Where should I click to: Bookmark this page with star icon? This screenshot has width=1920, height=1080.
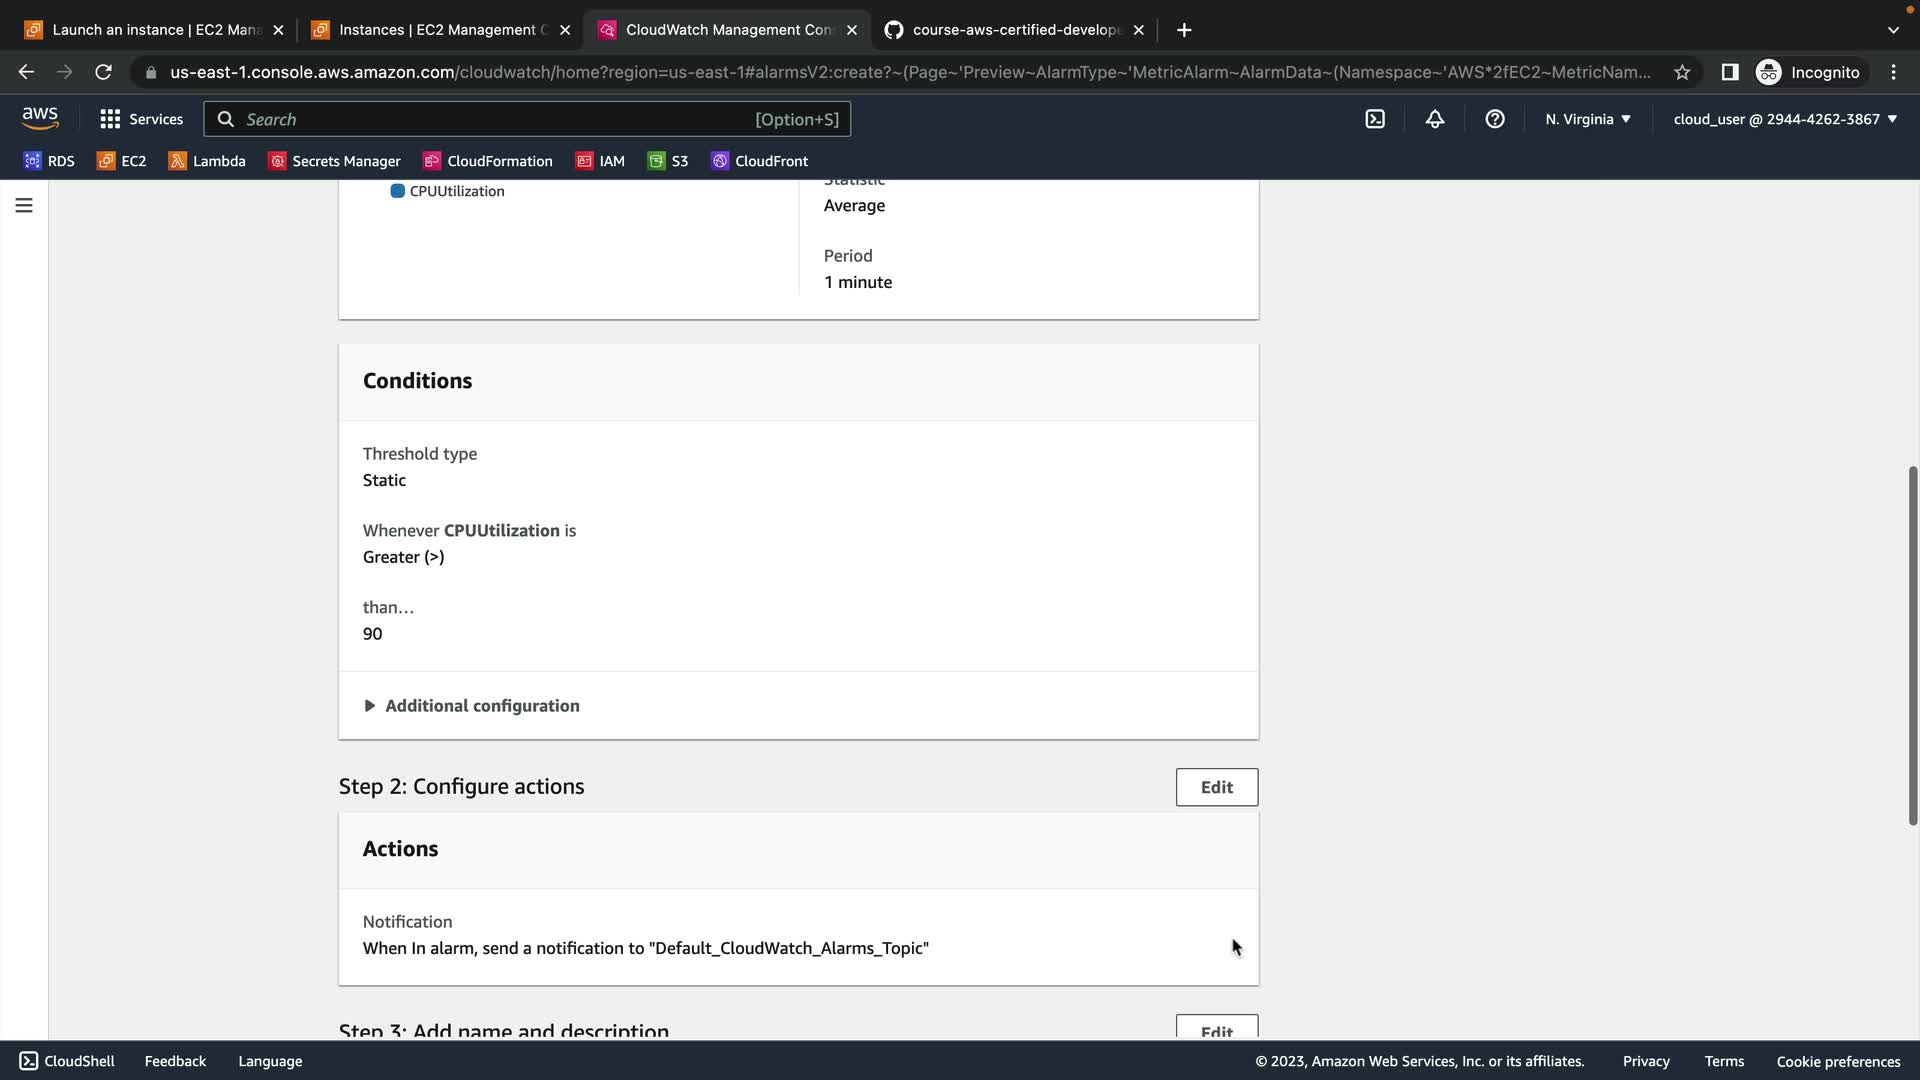(1682, 72)
